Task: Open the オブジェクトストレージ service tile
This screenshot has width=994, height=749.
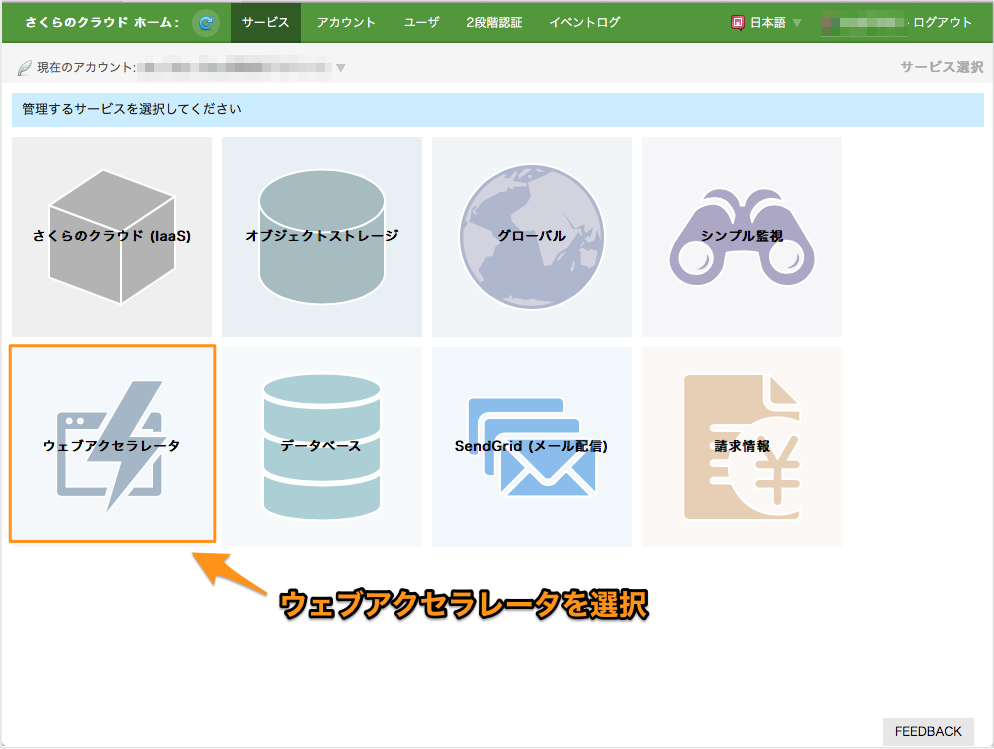Action: (322, 237)
